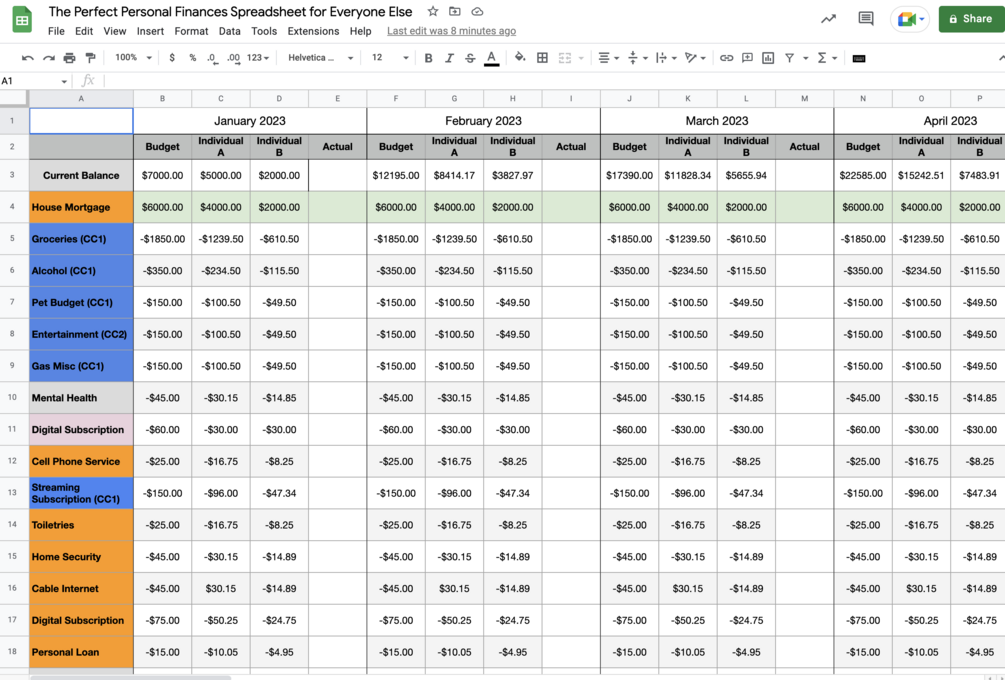The image size is (1005, 680).
Task: Select the paint format roller icon
Action: tap(90, 58)
